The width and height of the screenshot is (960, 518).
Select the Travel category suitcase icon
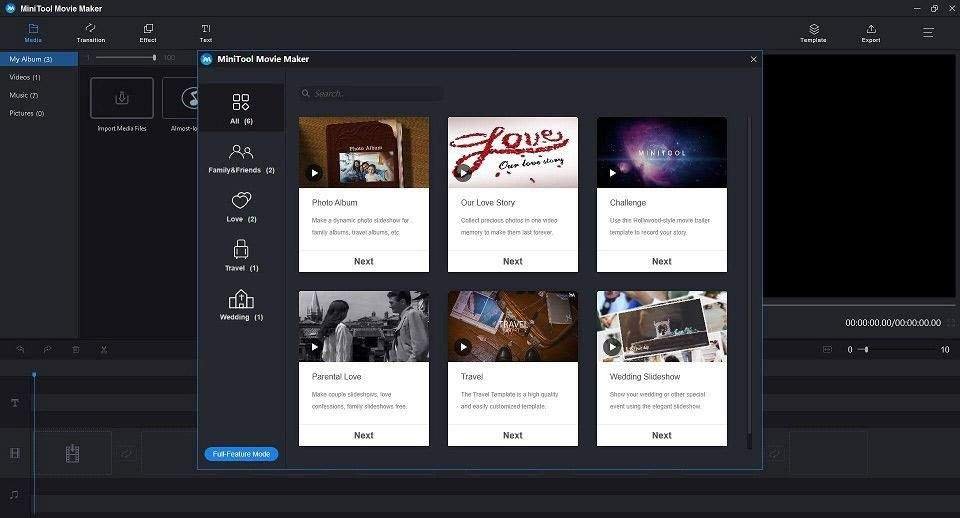(241, 250)
